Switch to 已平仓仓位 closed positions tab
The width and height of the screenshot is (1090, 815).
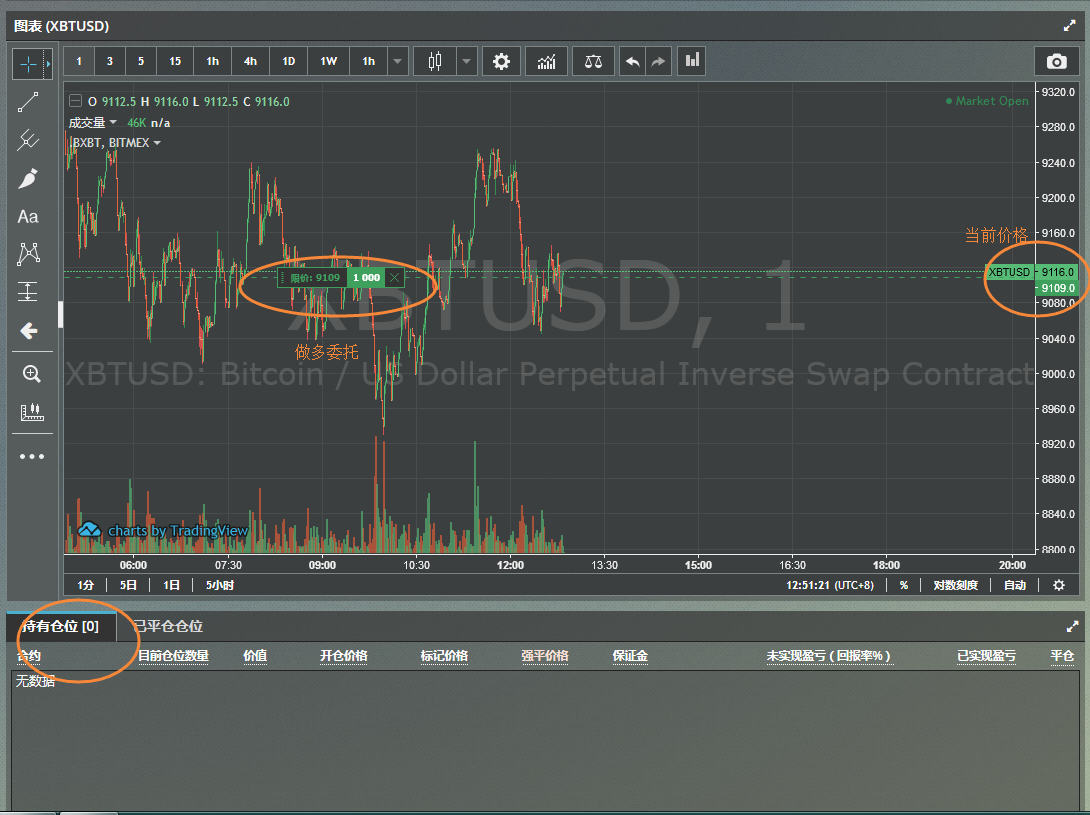[x=168, y=627]
